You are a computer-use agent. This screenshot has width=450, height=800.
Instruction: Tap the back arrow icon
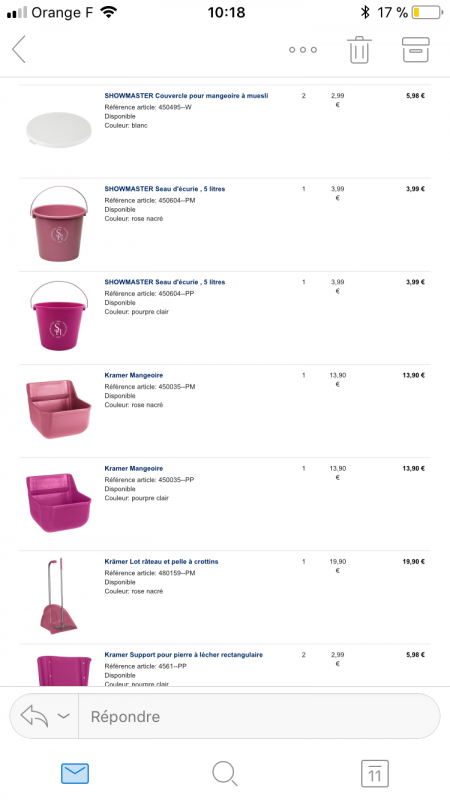(19, 49)
